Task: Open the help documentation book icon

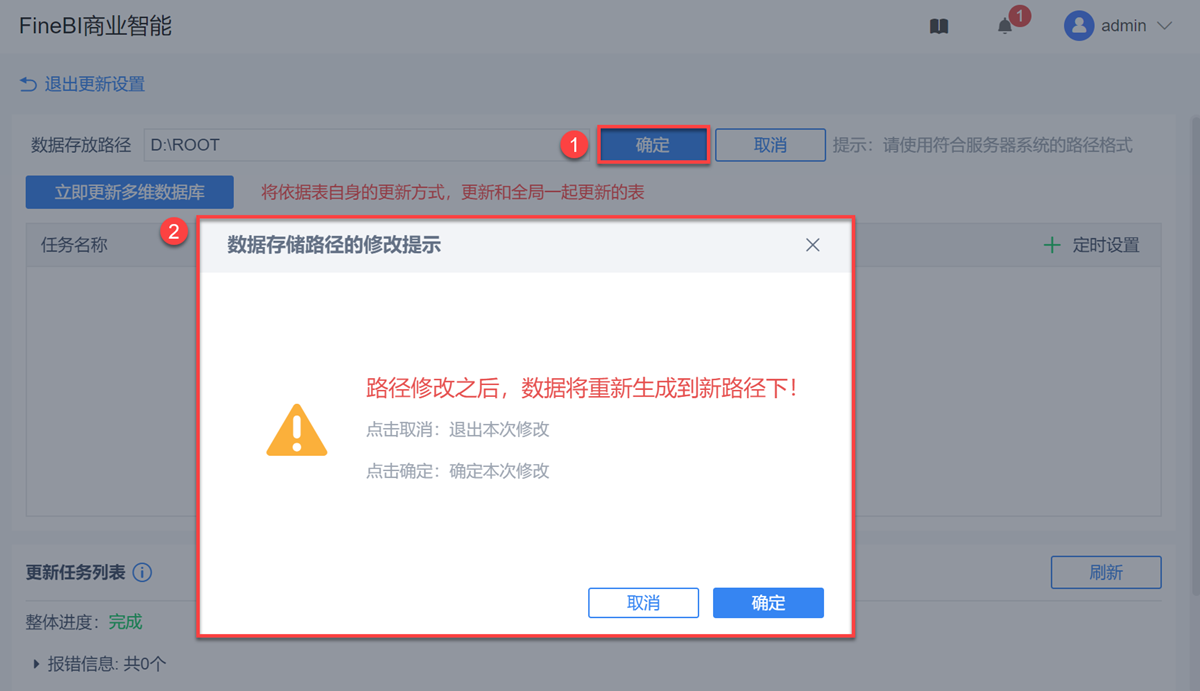Action: pos(938,27)
